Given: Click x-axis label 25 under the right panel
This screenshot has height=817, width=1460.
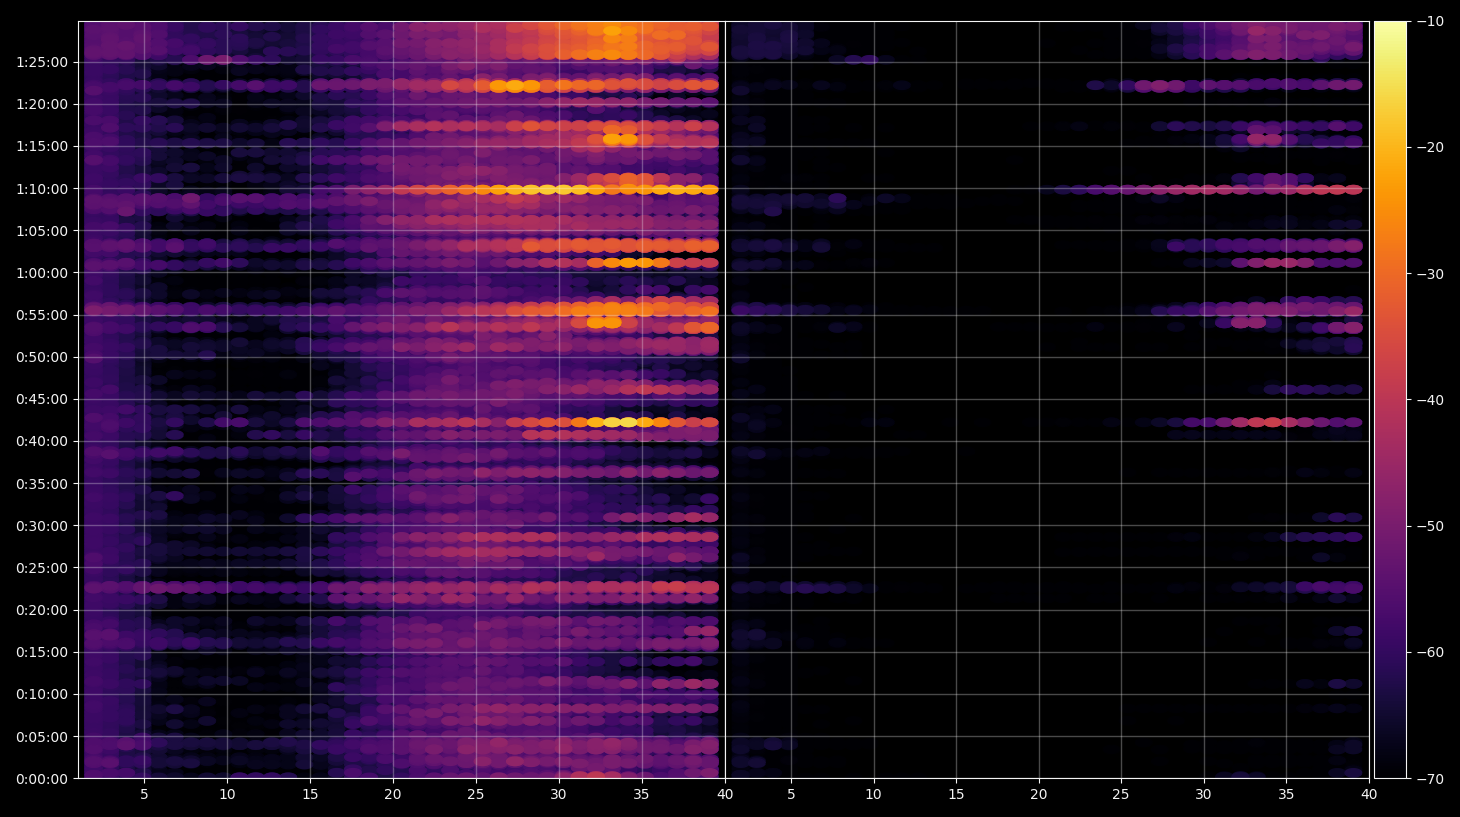Looking at the screenshot, I should coord(1121,795).
